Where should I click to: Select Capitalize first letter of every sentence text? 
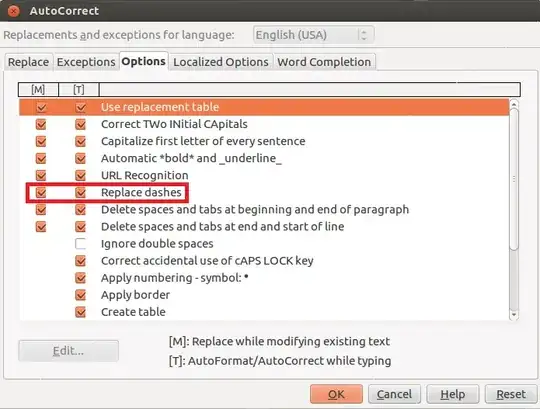click(203, 141)
